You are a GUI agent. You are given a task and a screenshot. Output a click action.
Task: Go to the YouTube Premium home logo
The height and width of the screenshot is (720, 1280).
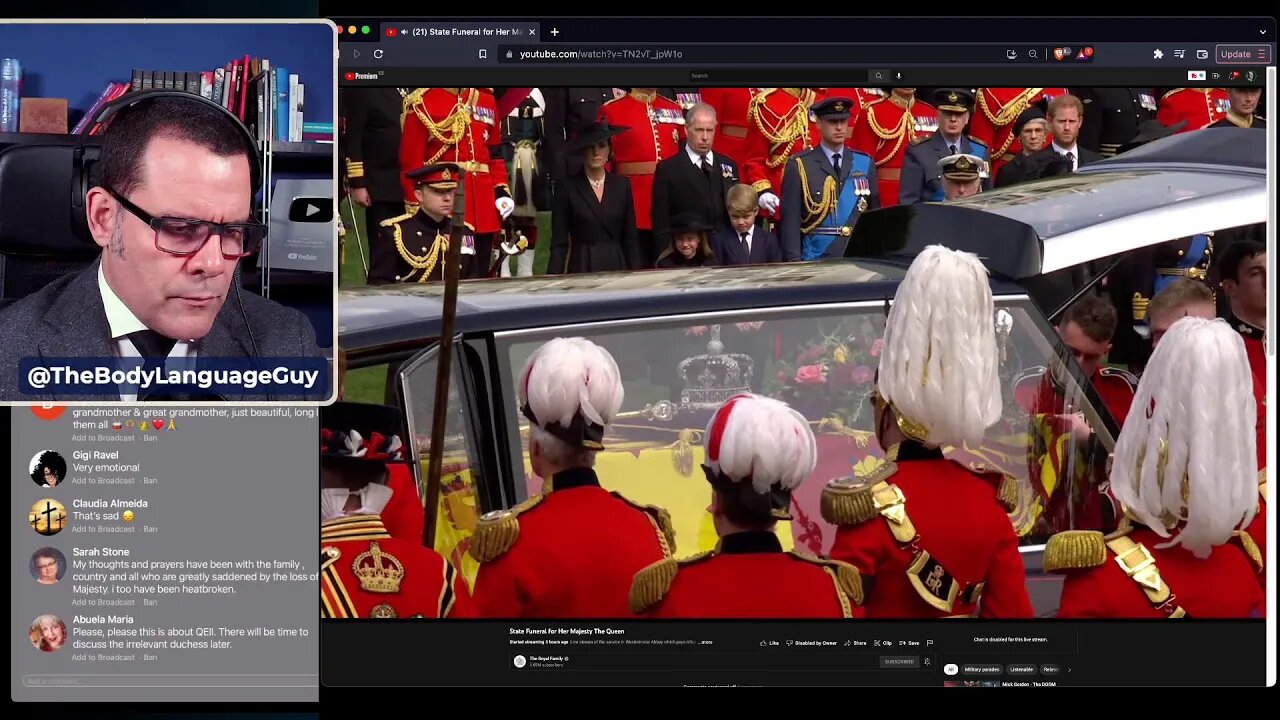tap(362, 76)
